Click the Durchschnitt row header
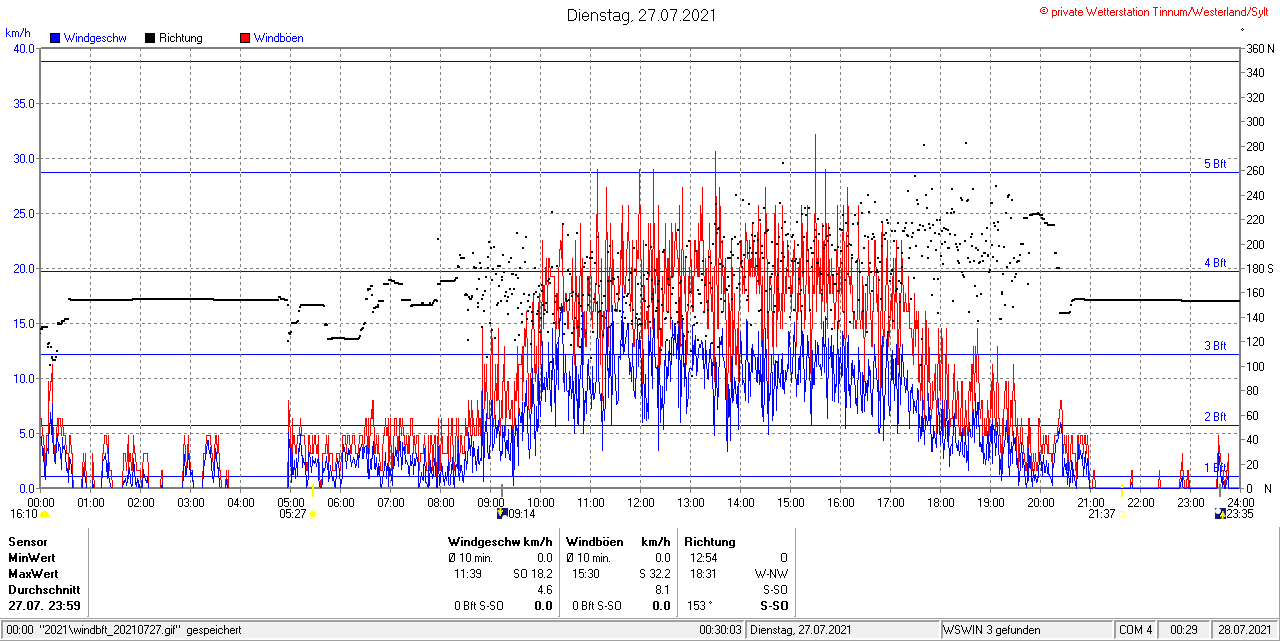Image resolution: width=1280 pixels, height=641 pixels. 44,590
